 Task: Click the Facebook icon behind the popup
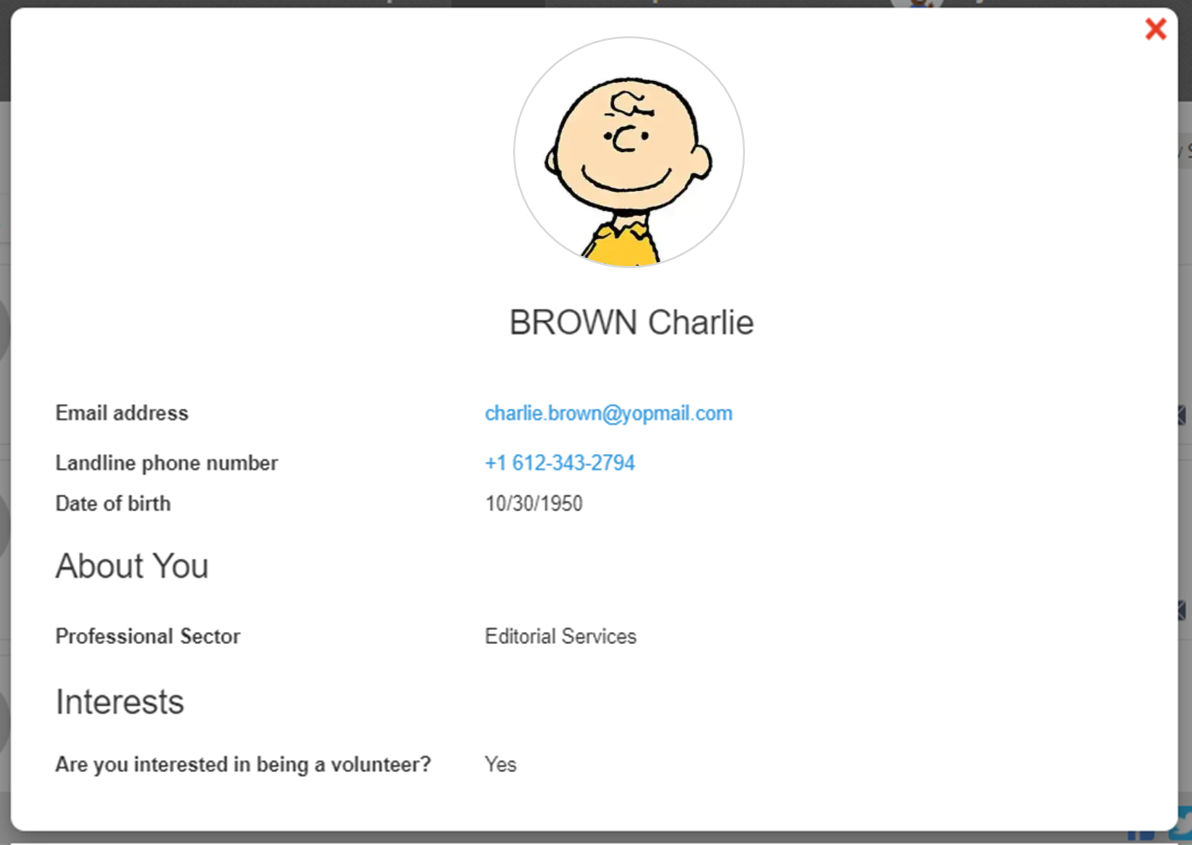coord(1142,834)
